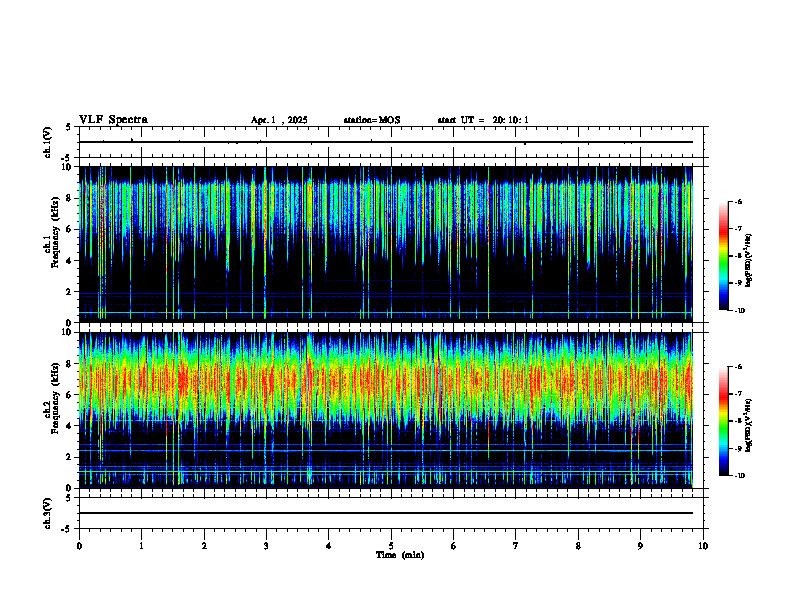Image resolution: width=792 pixels, height=612 pixels.
Task: Click the '-10' label on ch.2 color bar
Action: (740, 476)
